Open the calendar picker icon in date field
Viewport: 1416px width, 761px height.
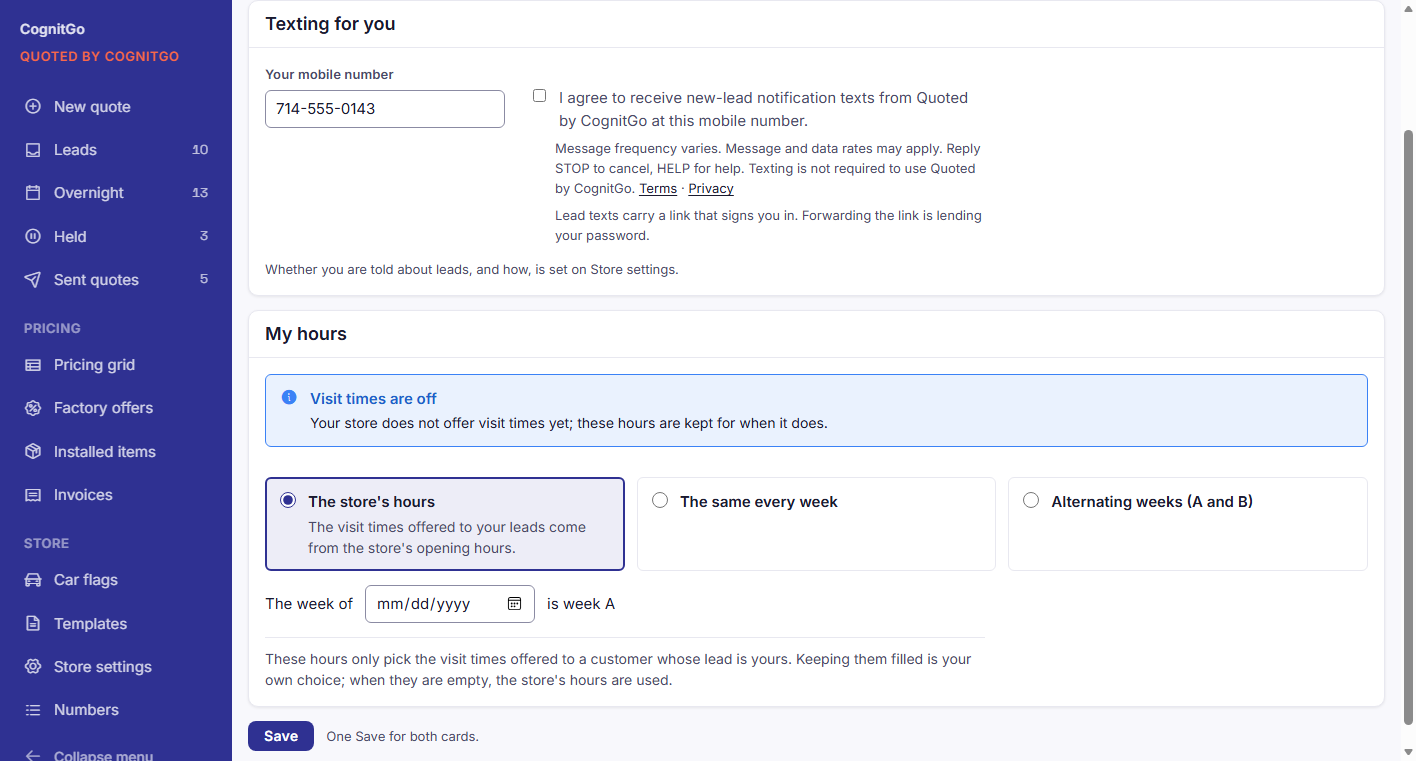(x=515, y=604)
